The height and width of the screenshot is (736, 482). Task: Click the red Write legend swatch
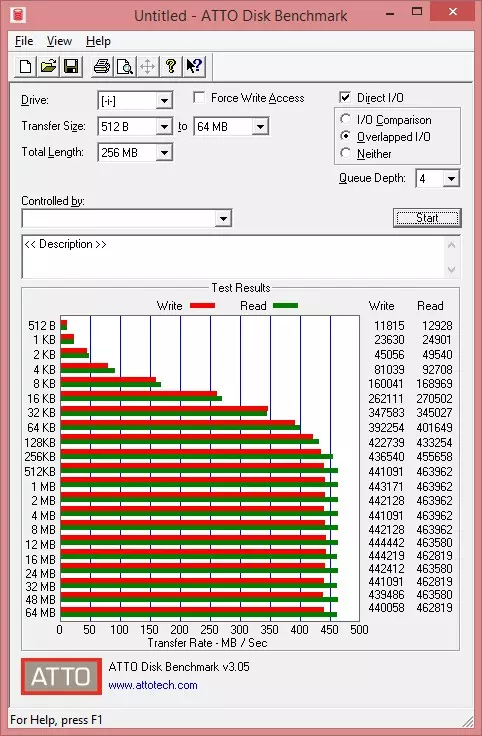pos(202,306)
